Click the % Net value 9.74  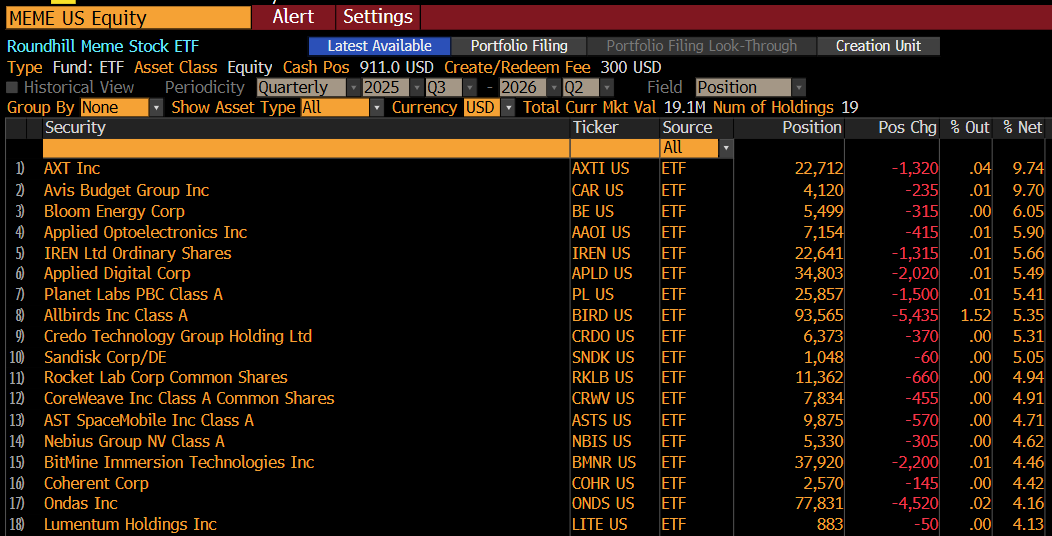(1029, 168)
